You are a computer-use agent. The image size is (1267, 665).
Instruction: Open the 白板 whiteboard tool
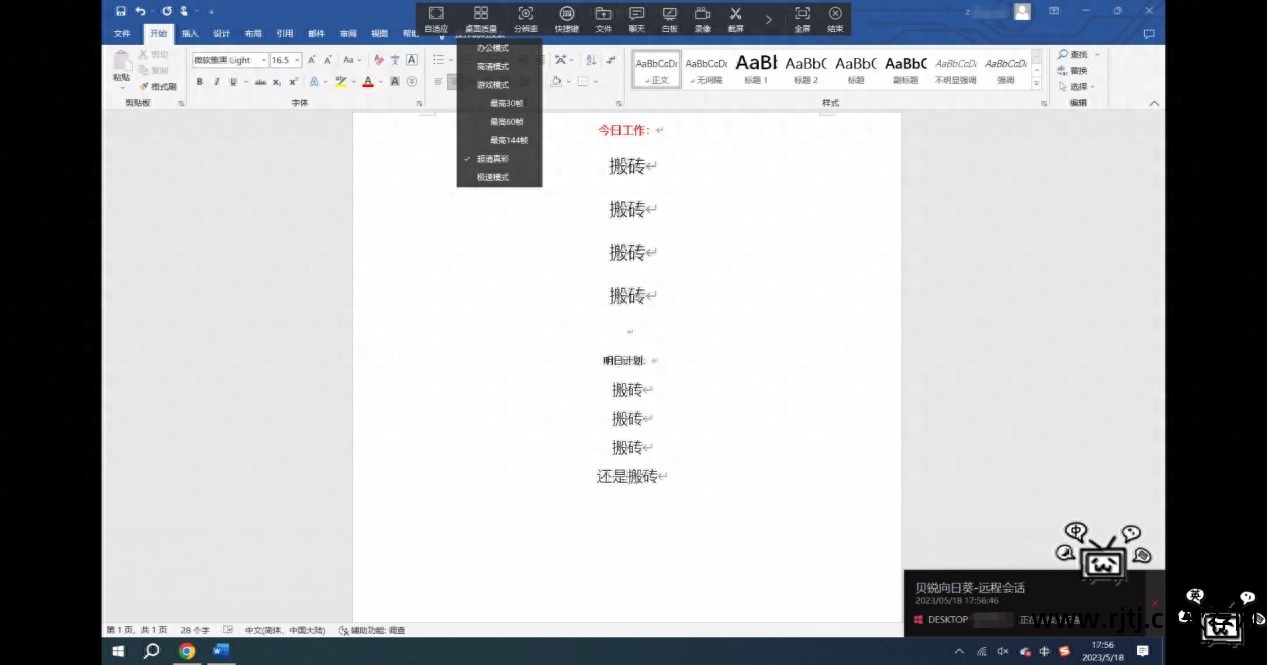669,14
